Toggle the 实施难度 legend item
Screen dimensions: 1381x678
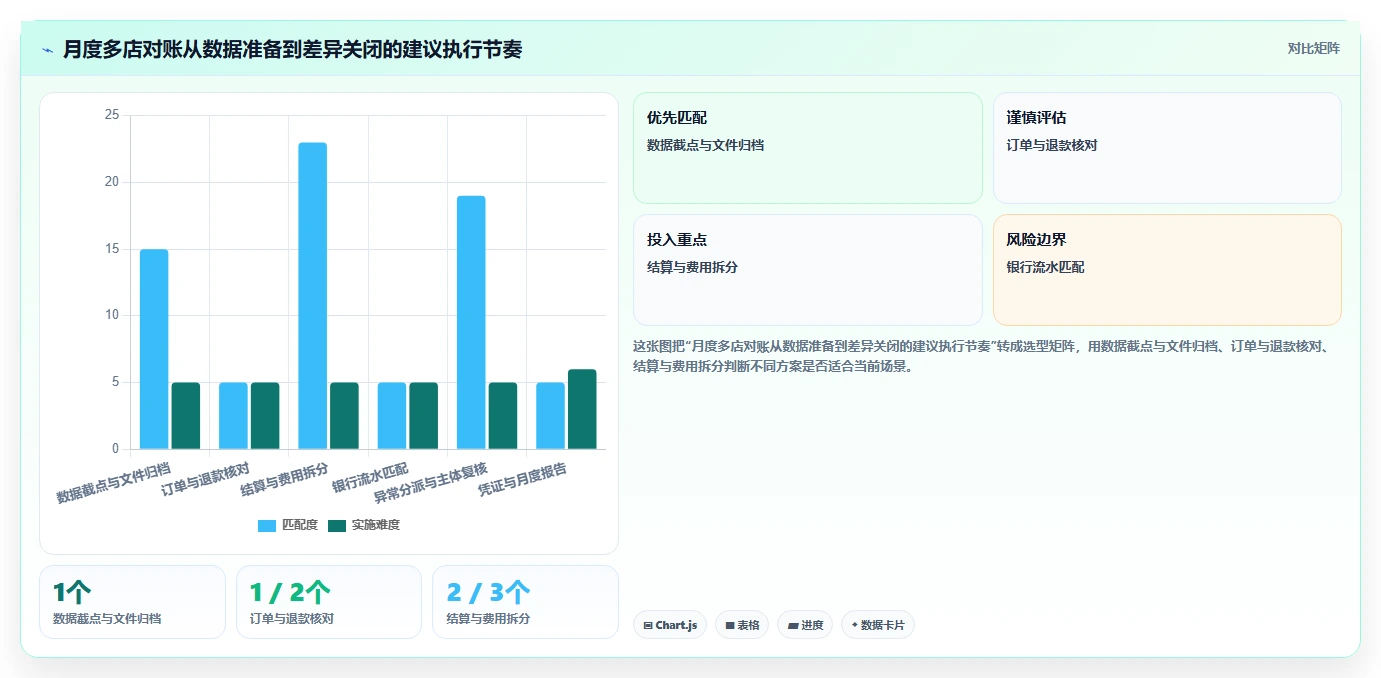[x=364, y=525]
